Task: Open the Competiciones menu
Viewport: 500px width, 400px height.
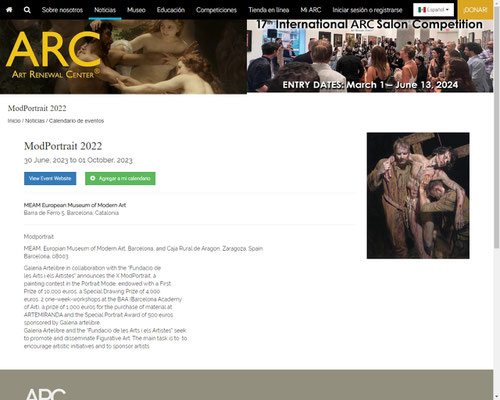Action: pos(216,10)
